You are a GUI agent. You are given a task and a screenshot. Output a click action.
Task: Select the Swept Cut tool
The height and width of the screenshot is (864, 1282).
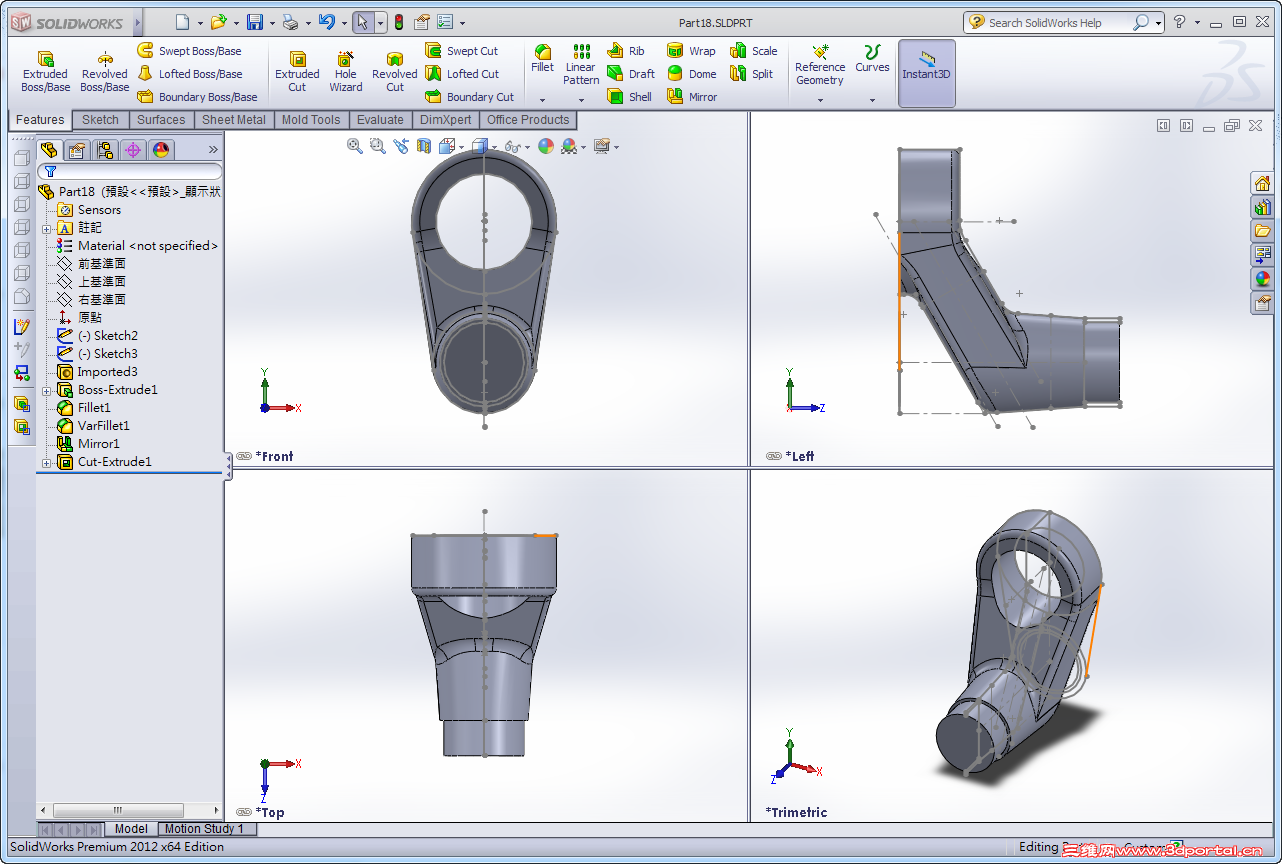(461, 51)
